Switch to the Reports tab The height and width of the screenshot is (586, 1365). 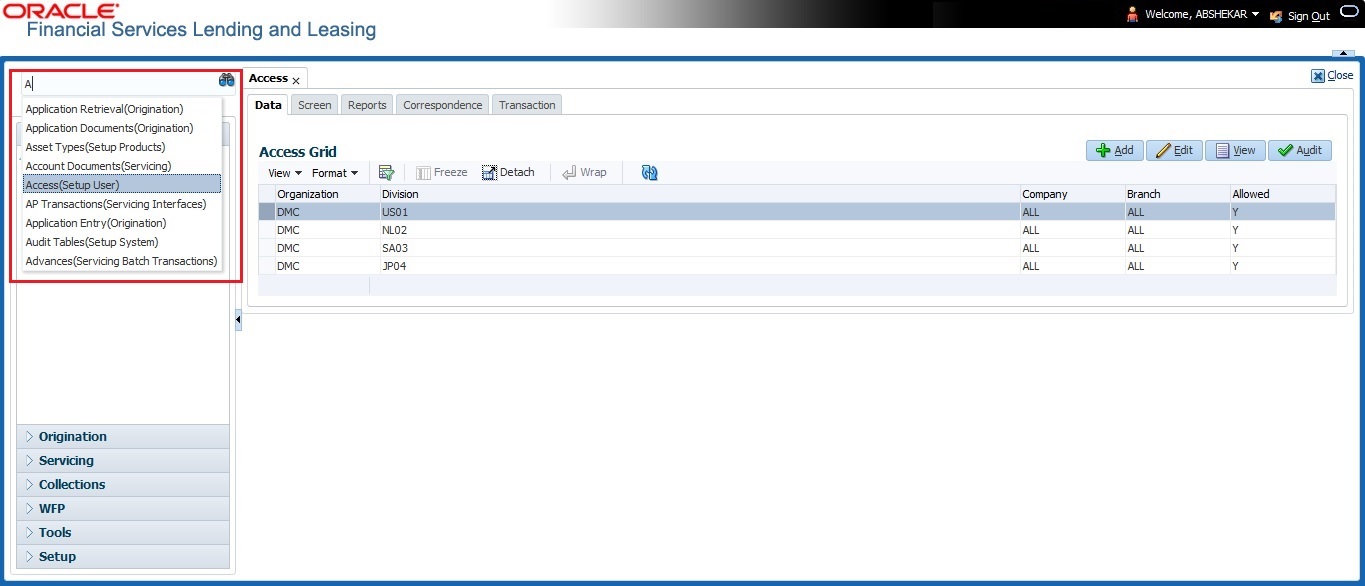367,105
